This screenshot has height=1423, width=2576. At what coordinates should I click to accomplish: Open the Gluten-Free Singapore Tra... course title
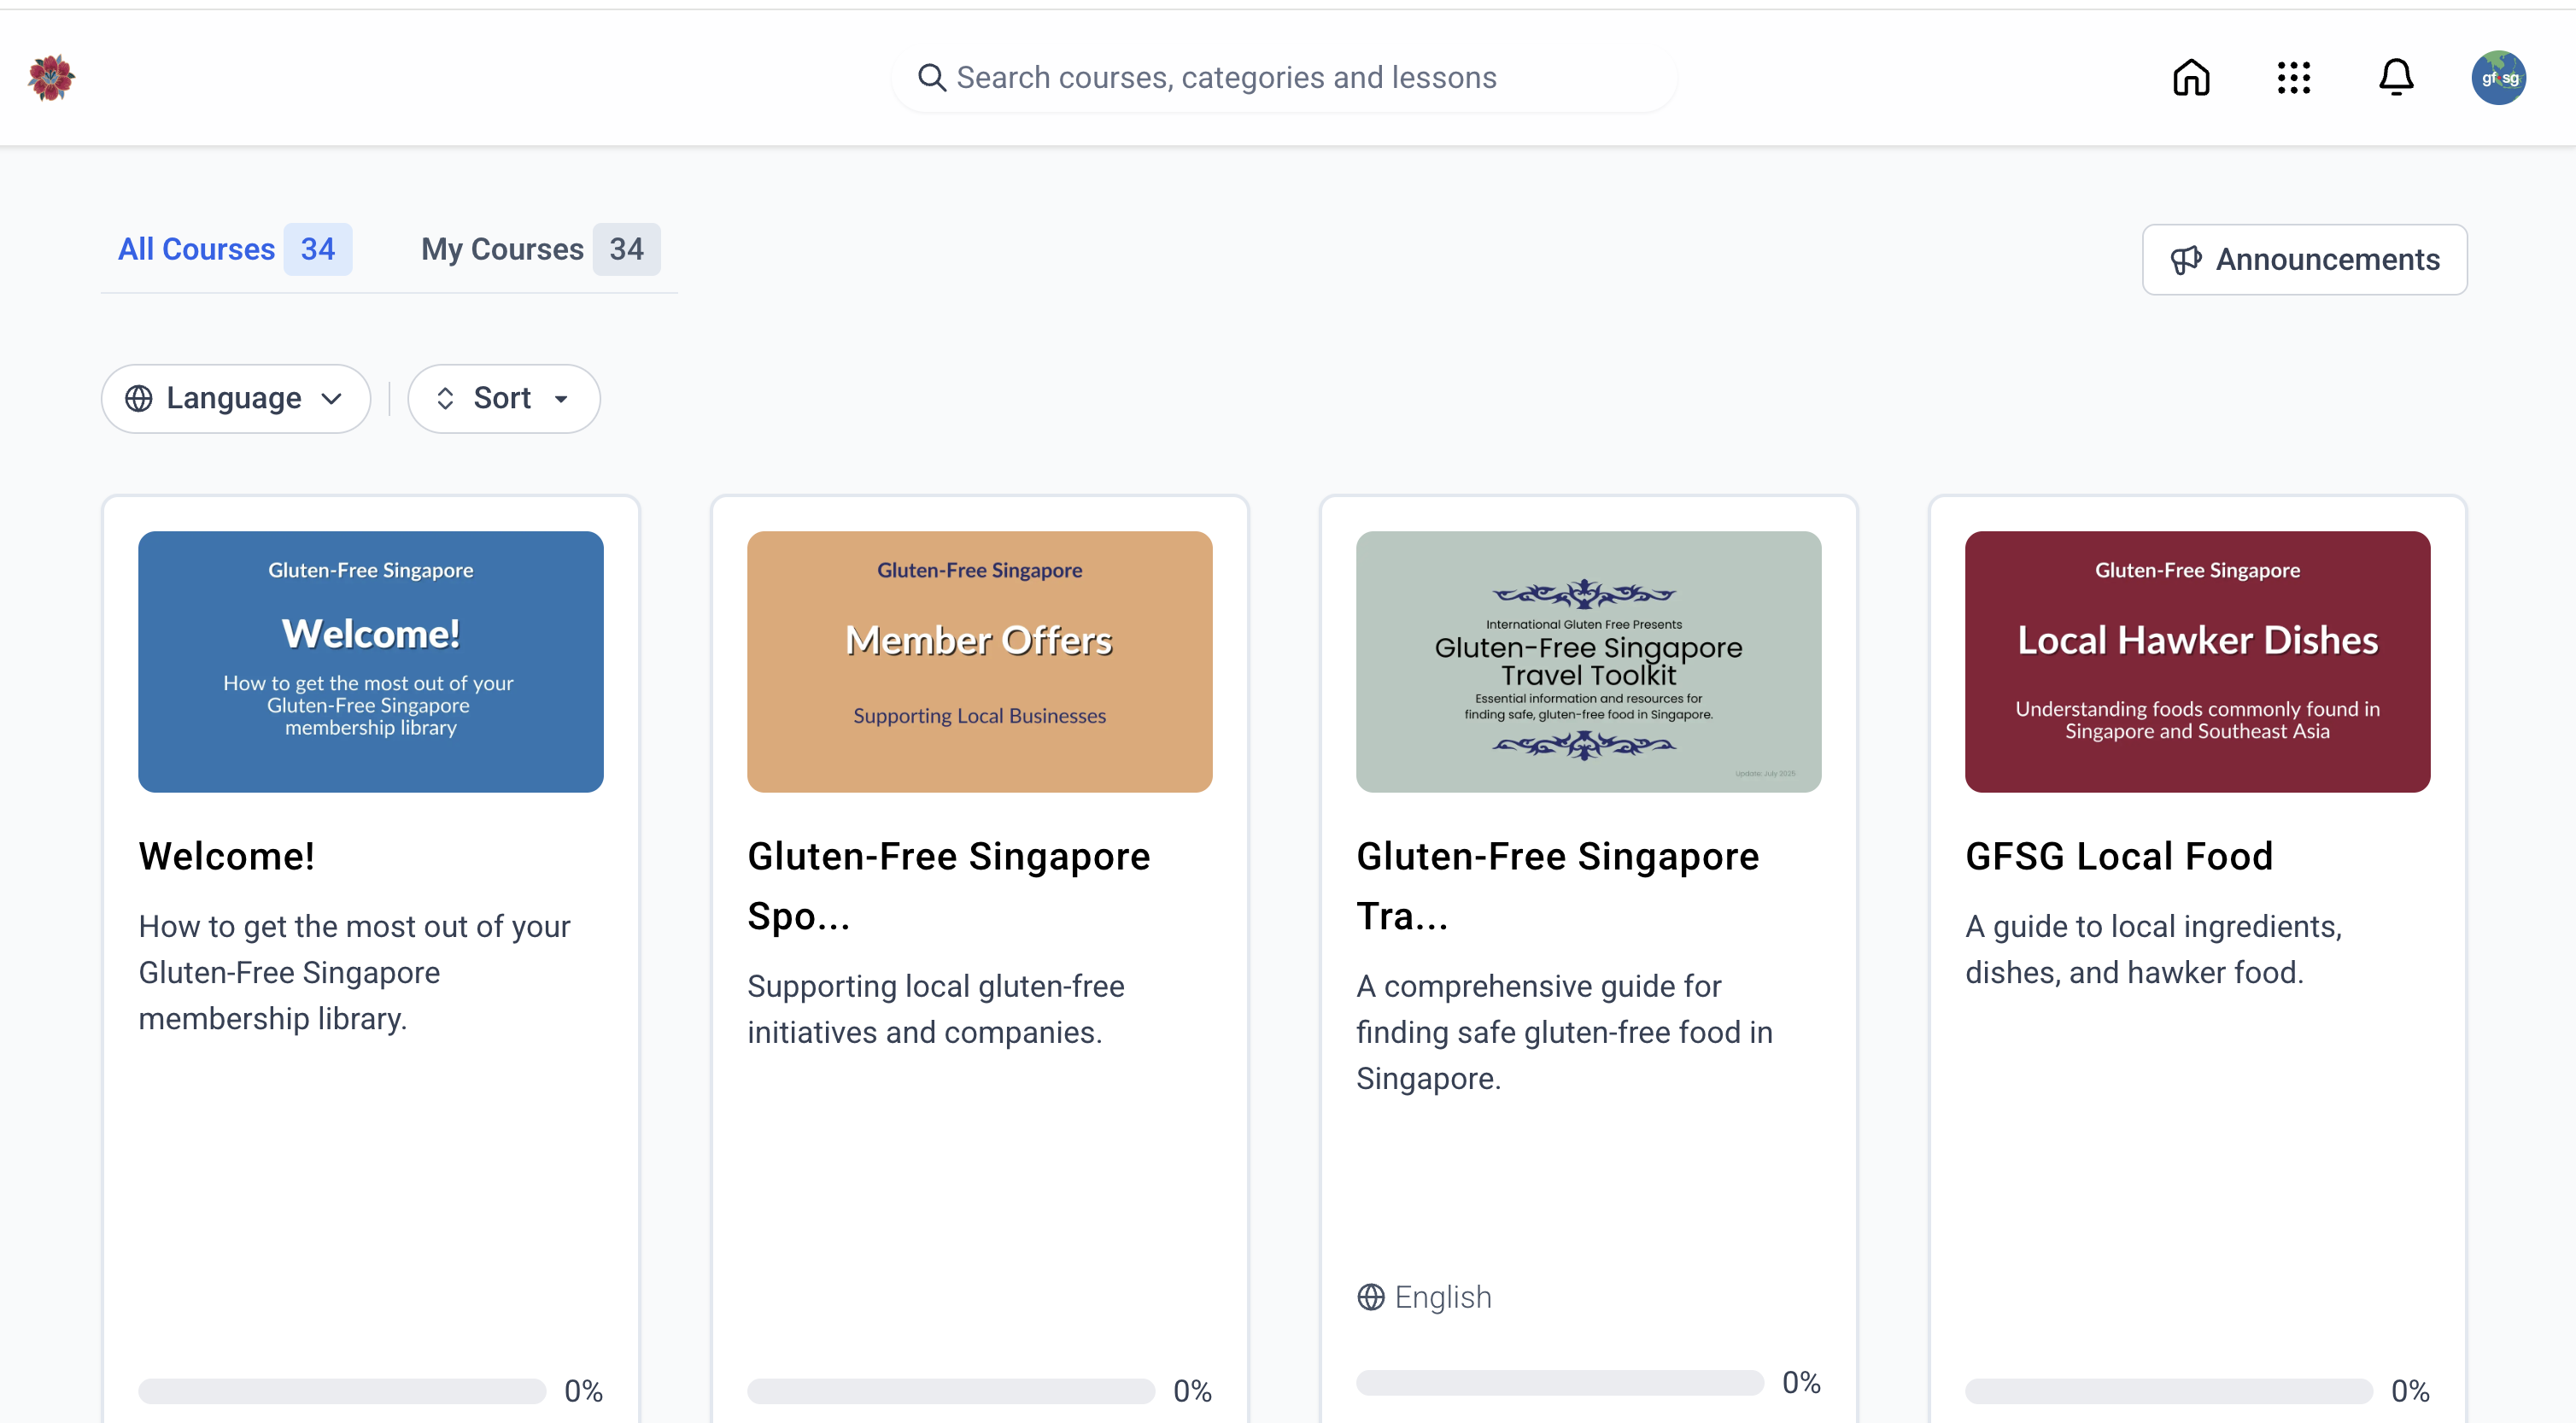click(x=1558, y=886)
